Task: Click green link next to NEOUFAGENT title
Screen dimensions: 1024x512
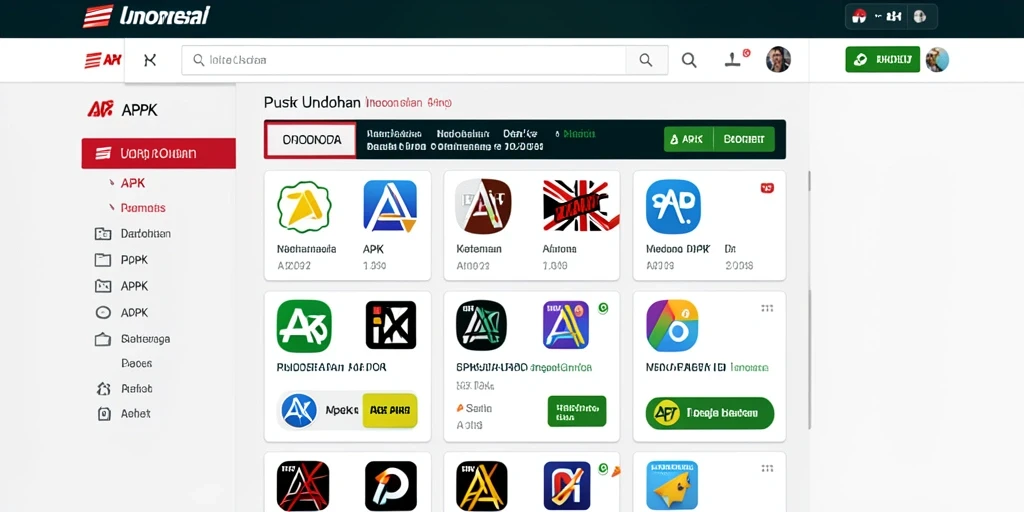Action: point(750,367)
